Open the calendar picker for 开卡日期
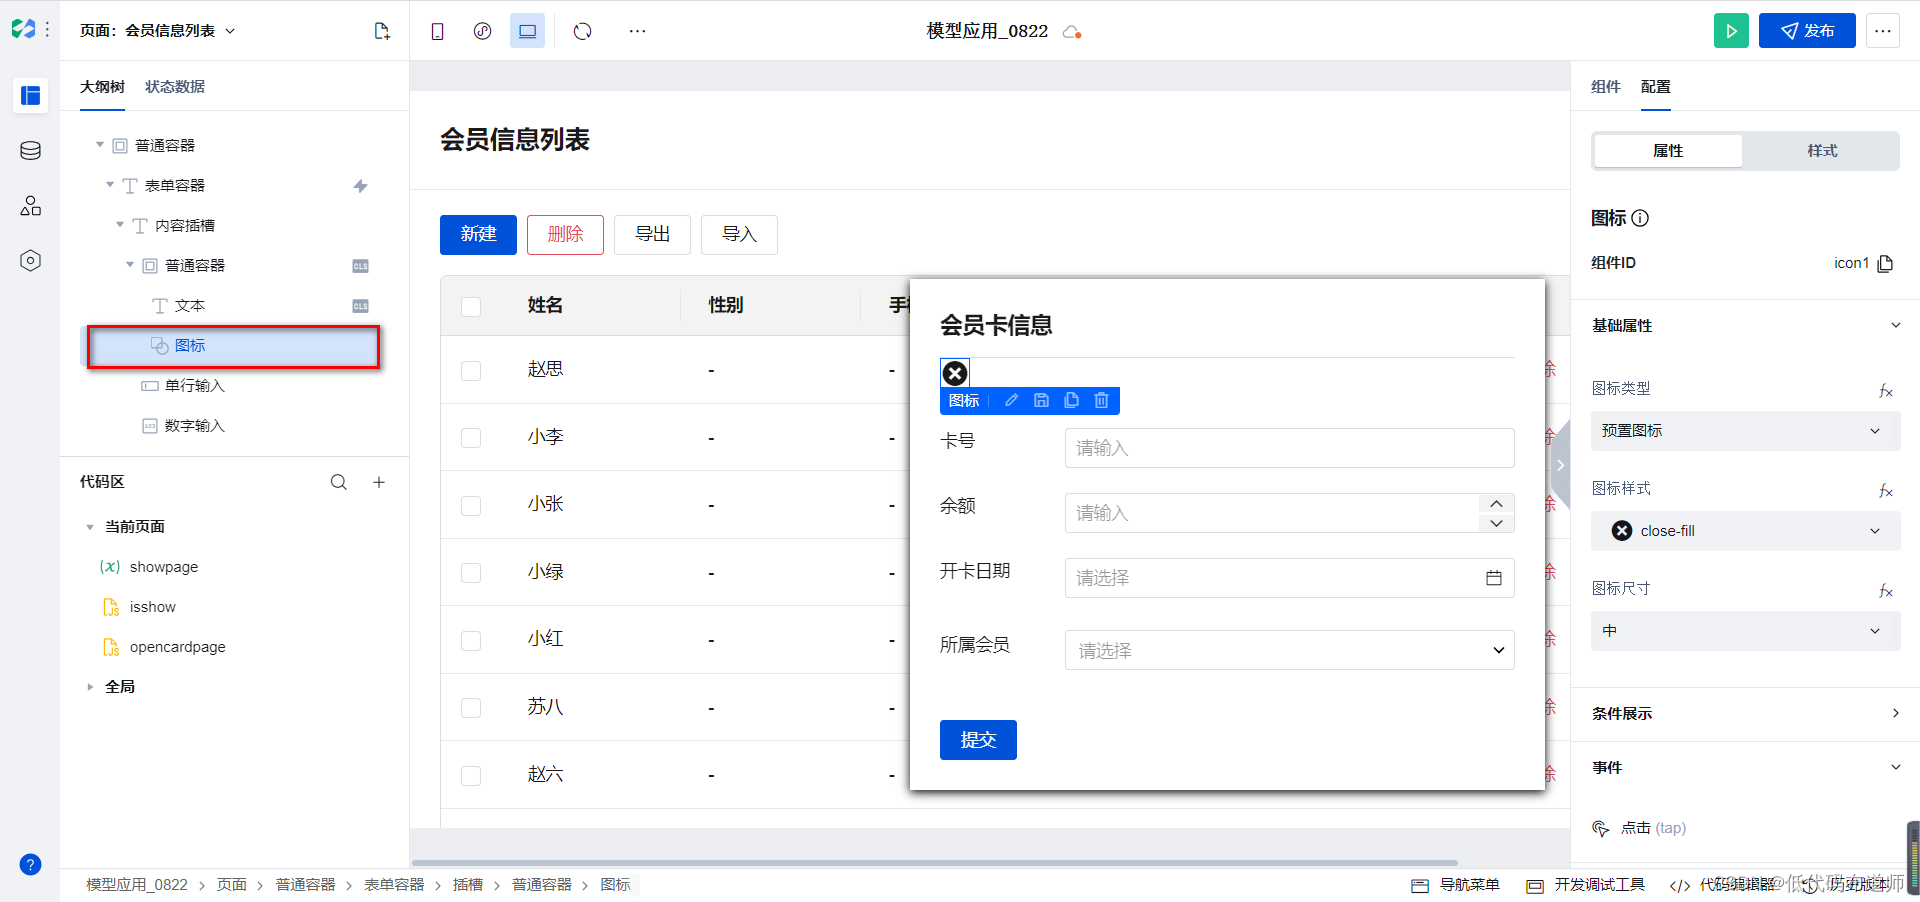 (x=1494, y=578)
